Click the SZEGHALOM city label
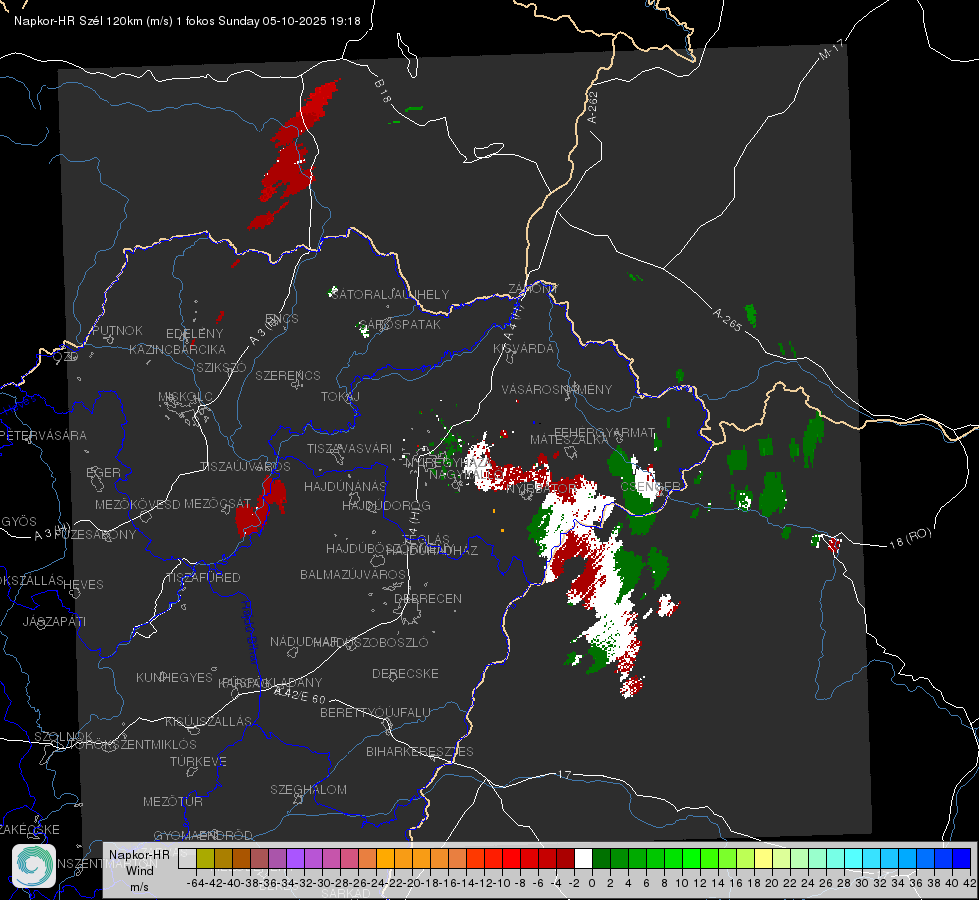The height and width of the screenshot is (900, 979). pyautogui.click(x=308, y=789)
